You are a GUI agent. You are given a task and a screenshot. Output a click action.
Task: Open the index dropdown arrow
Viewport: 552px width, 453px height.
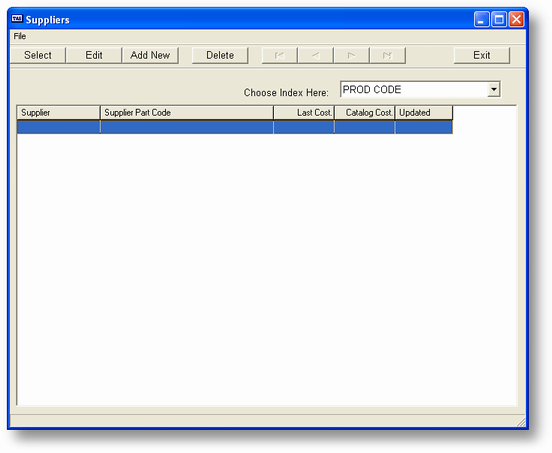[494, 89]
